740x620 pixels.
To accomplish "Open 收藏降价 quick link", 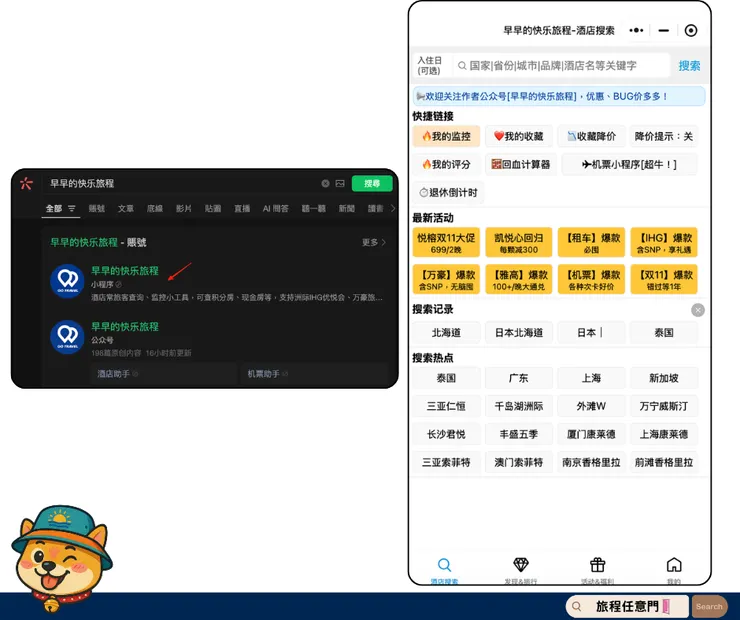I will [591, 136].
